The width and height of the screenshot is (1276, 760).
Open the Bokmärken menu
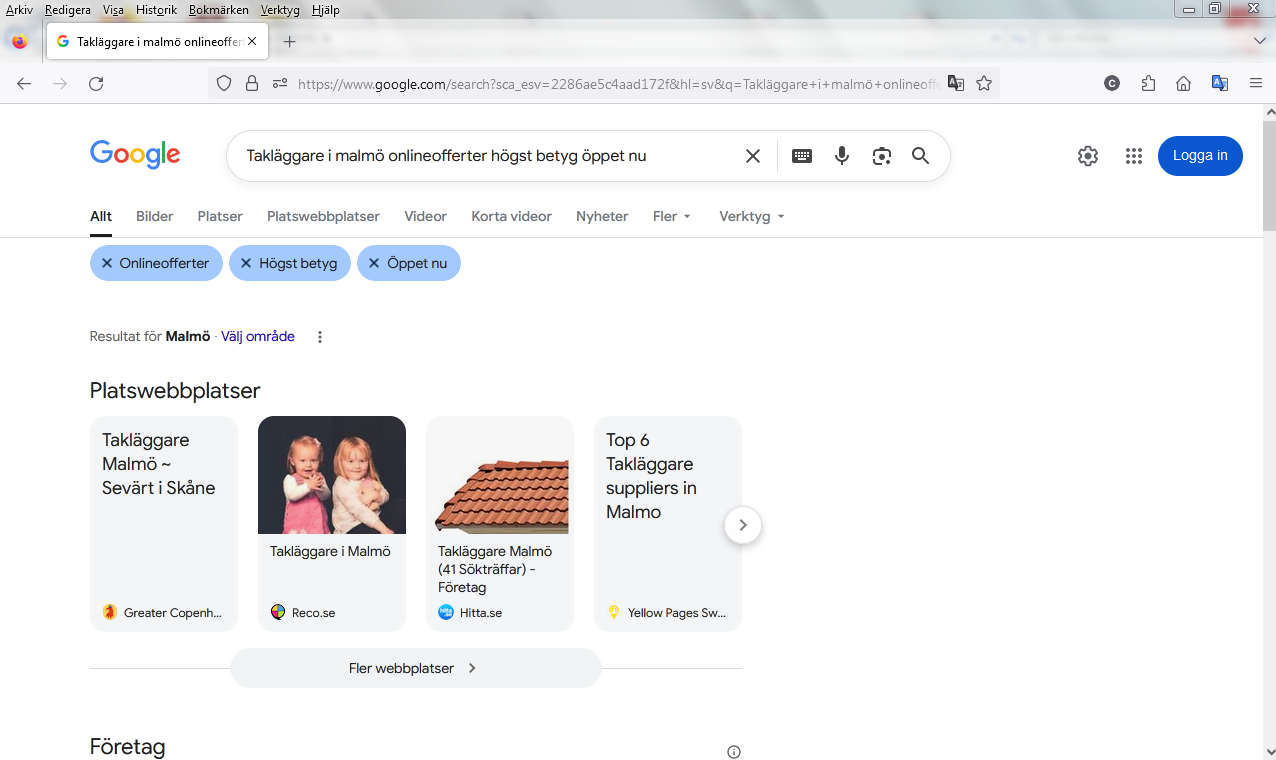[x=218, y=10]
